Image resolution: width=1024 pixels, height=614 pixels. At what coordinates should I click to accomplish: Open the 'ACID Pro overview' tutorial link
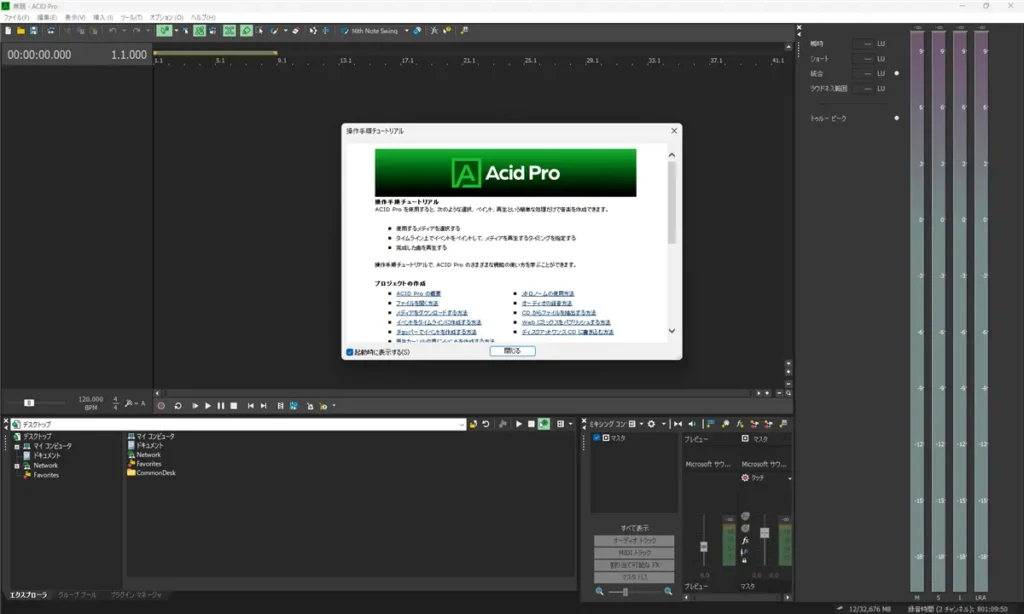click(418, 294)
